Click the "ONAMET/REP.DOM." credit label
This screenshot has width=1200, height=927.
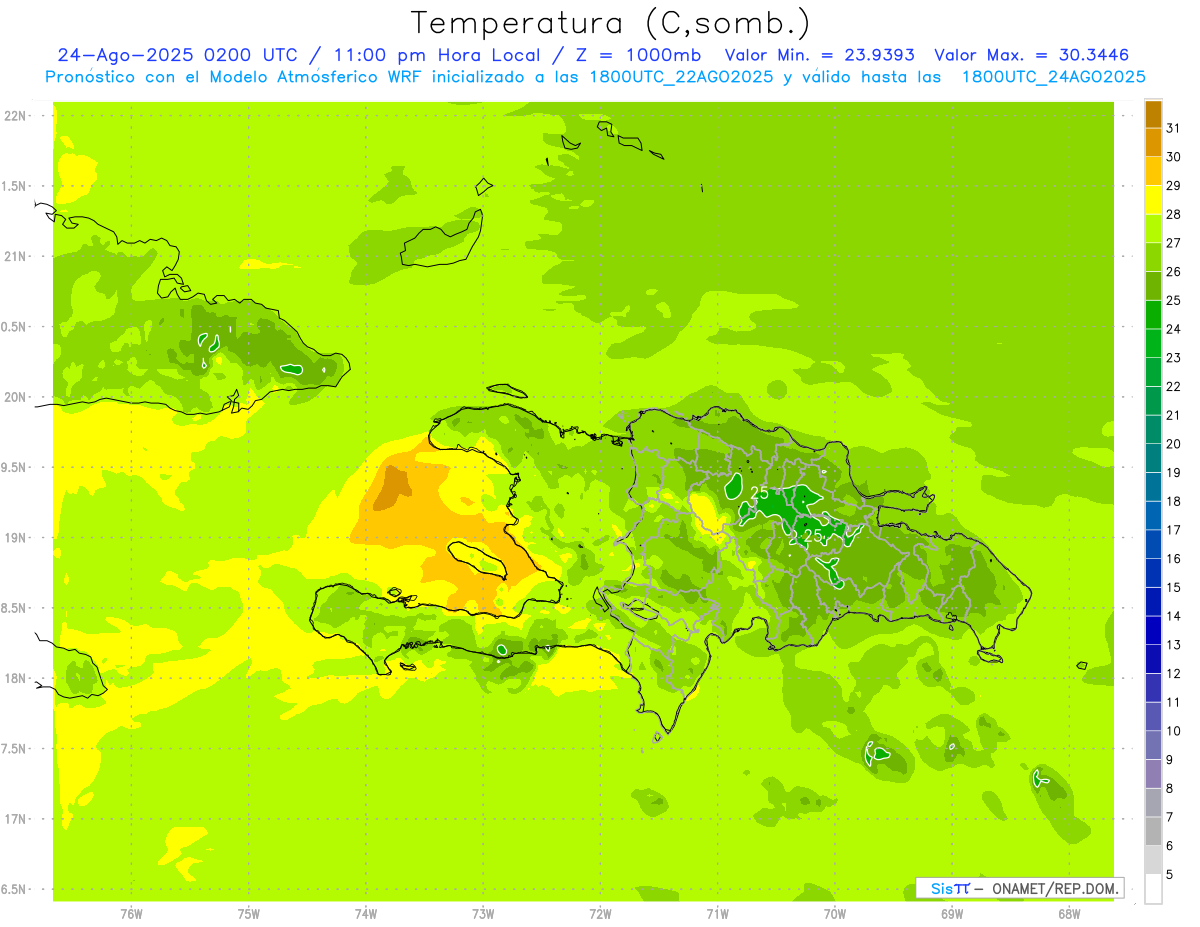coord(1054,888)
